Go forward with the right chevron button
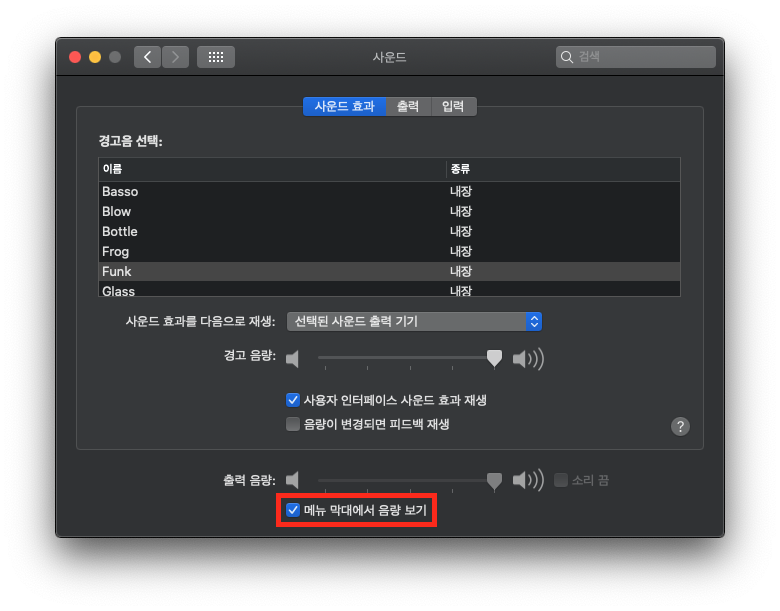Image resolution: width=780 pixels, height=611 pixels. click(x=175, y=57)
